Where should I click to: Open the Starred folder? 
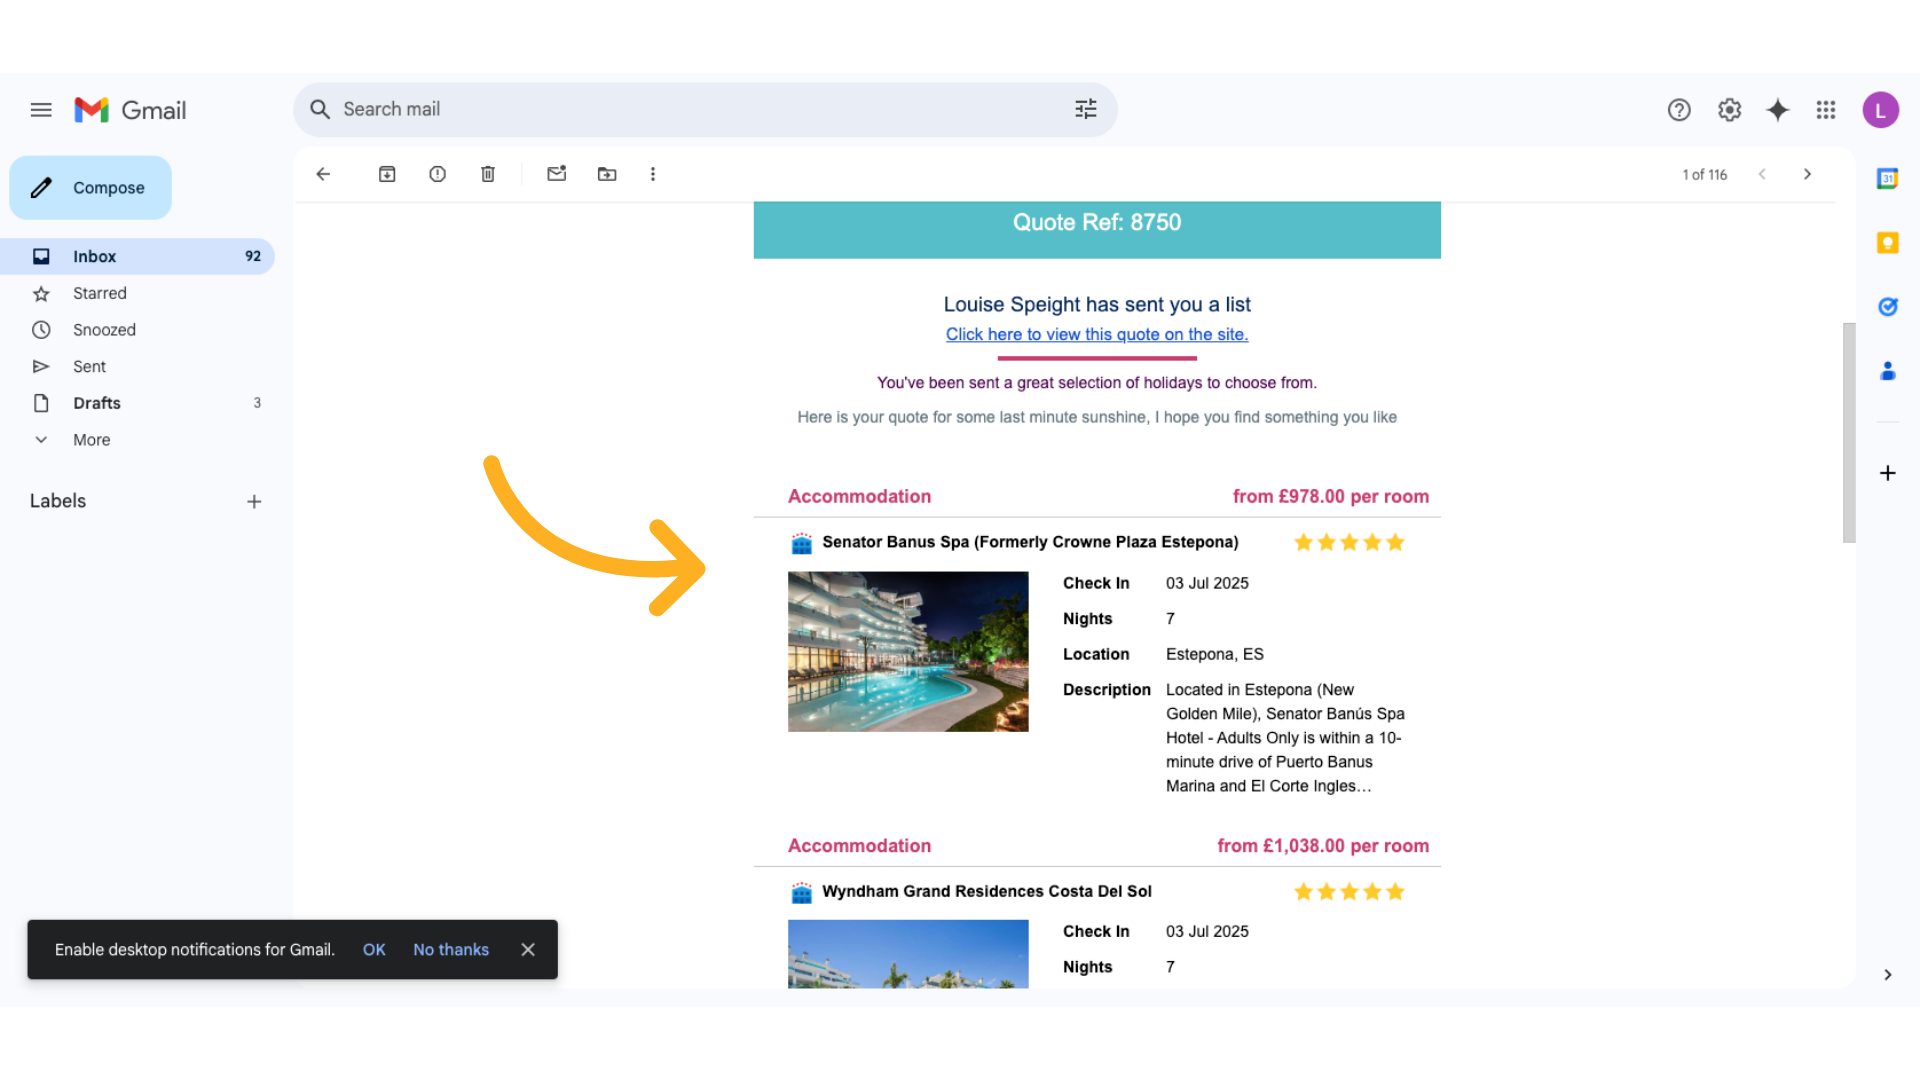(x=99, y=293)
